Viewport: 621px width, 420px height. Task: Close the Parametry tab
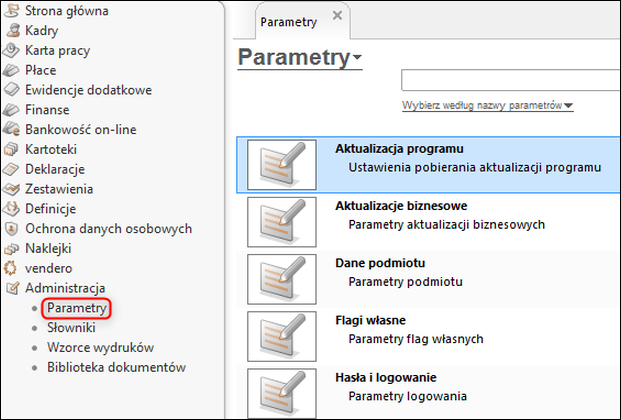point(337,16)
